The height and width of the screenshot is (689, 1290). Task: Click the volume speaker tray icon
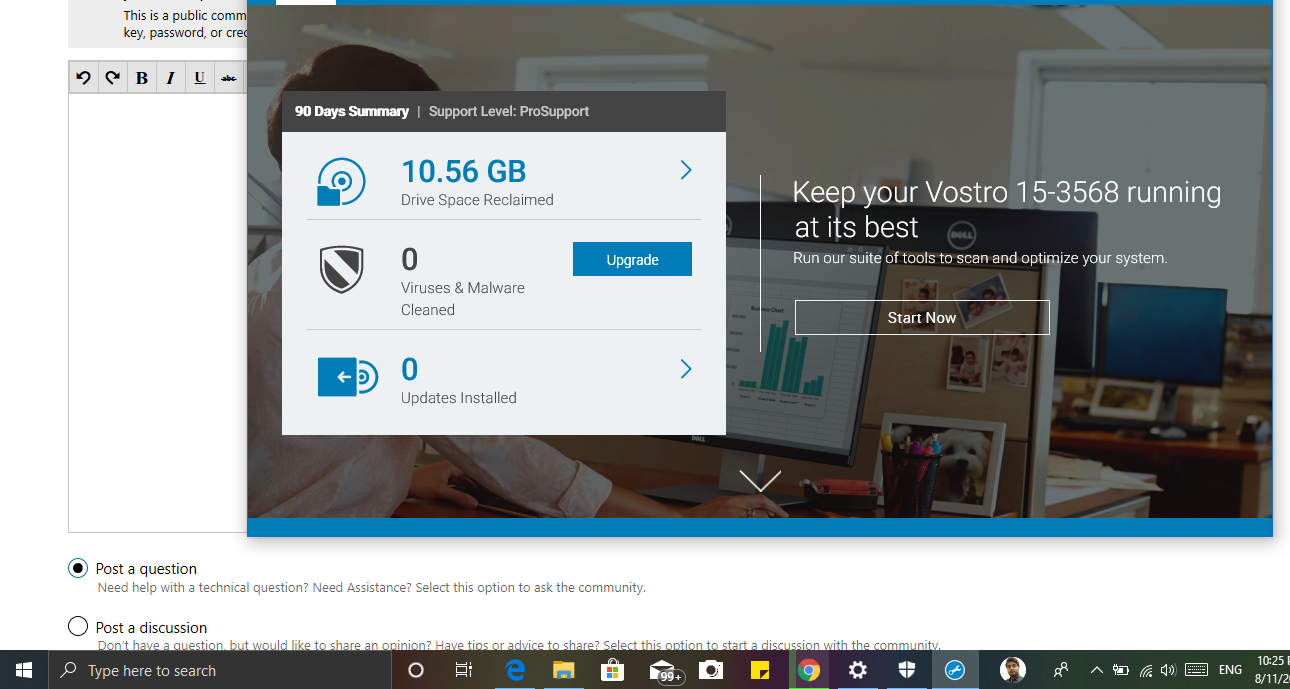tap(1168, 670)
